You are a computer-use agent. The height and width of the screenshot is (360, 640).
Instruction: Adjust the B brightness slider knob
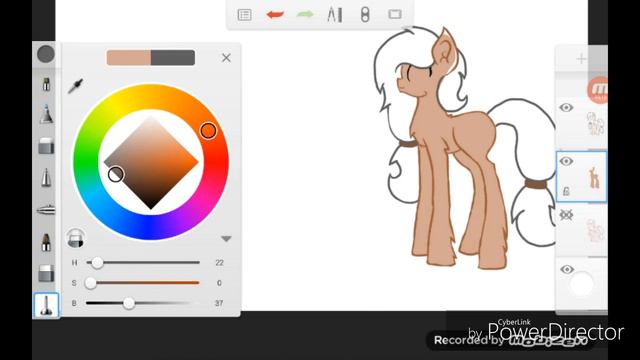point(129,303)
